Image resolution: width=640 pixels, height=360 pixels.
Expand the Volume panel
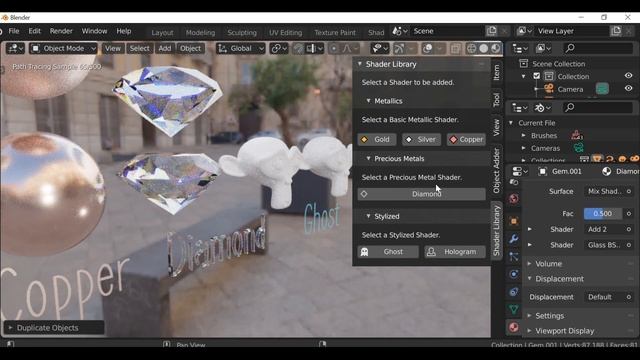click(x=529, y=264)
